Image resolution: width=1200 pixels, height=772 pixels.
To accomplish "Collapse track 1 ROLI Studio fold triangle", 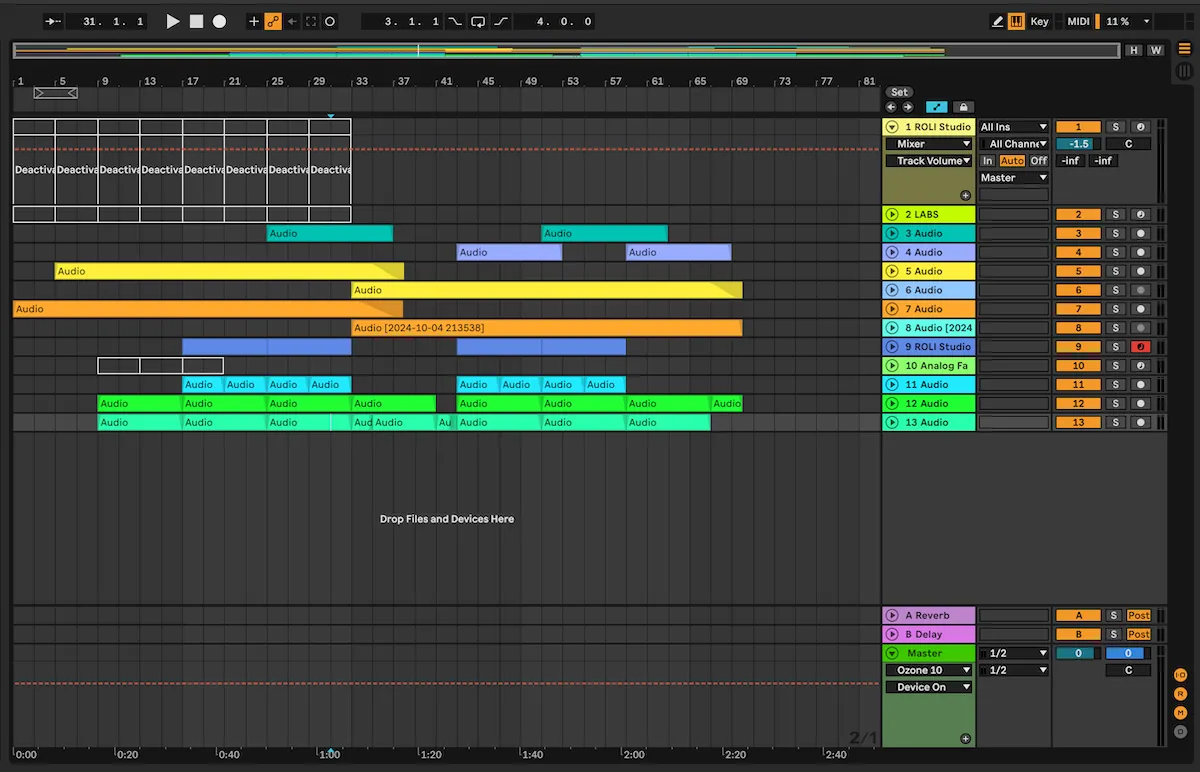I will pos(893,127).
